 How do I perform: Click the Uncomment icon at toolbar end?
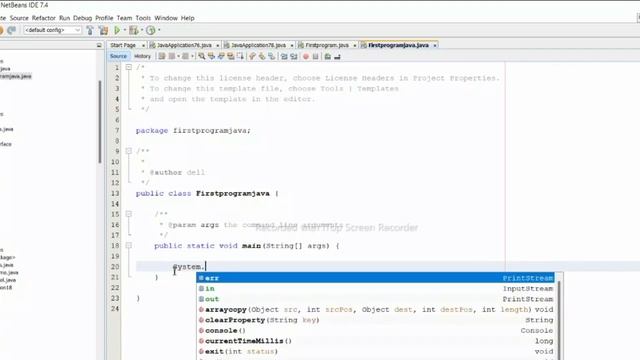337,56
